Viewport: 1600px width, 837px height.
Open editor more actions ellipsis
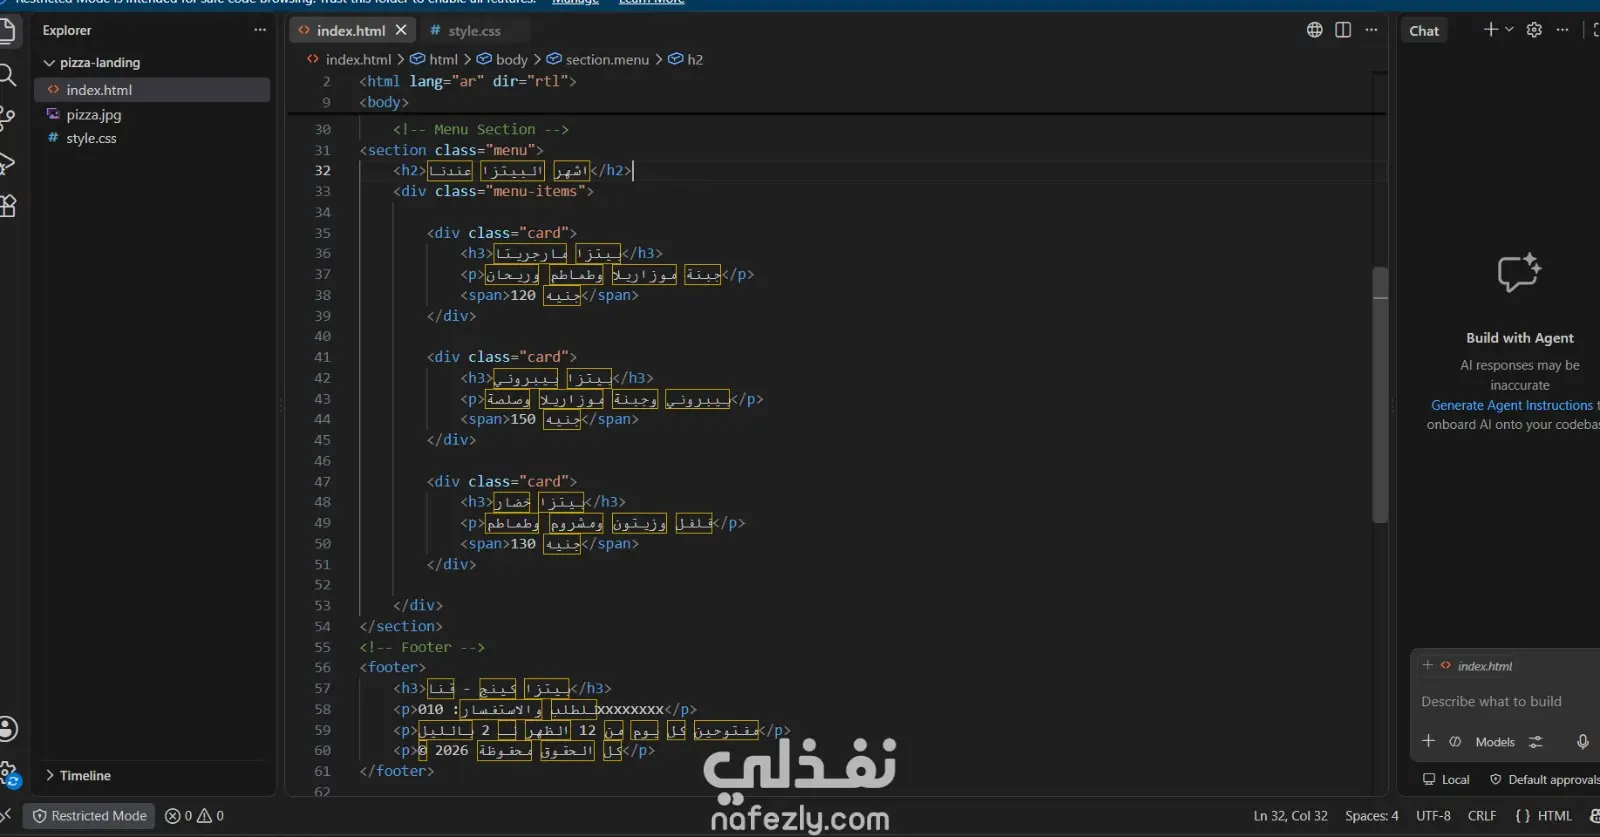point(1371,30)
